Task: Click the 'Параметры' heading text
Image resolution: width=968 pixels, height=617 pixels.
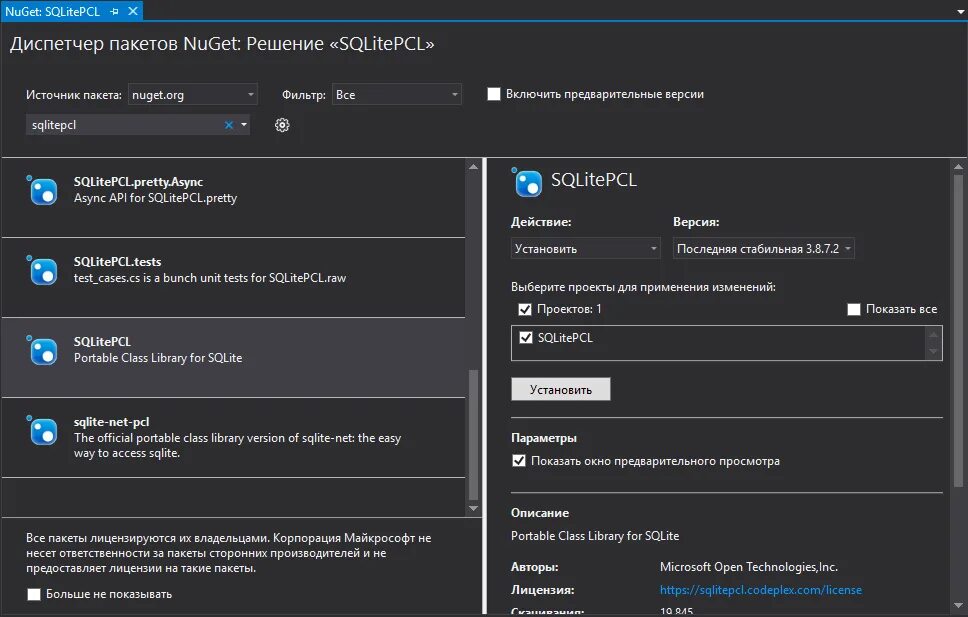Action: point(544,438)
